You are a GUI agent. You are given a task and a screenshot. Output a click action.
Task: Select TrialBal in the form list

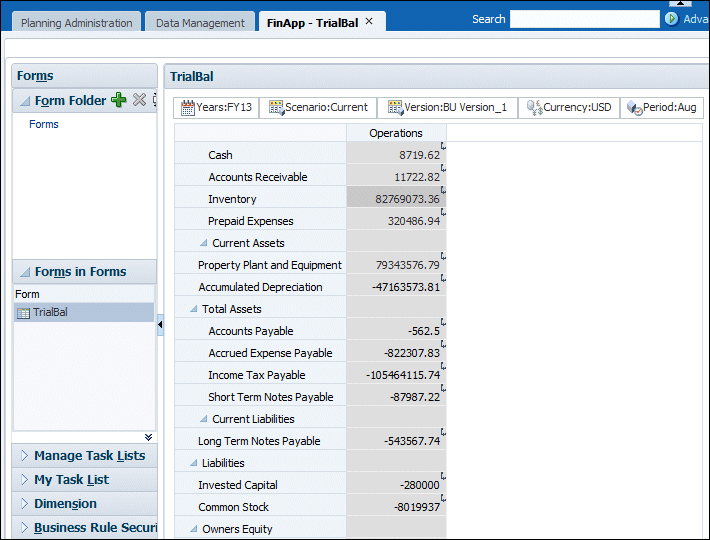(x=84, y=312)
